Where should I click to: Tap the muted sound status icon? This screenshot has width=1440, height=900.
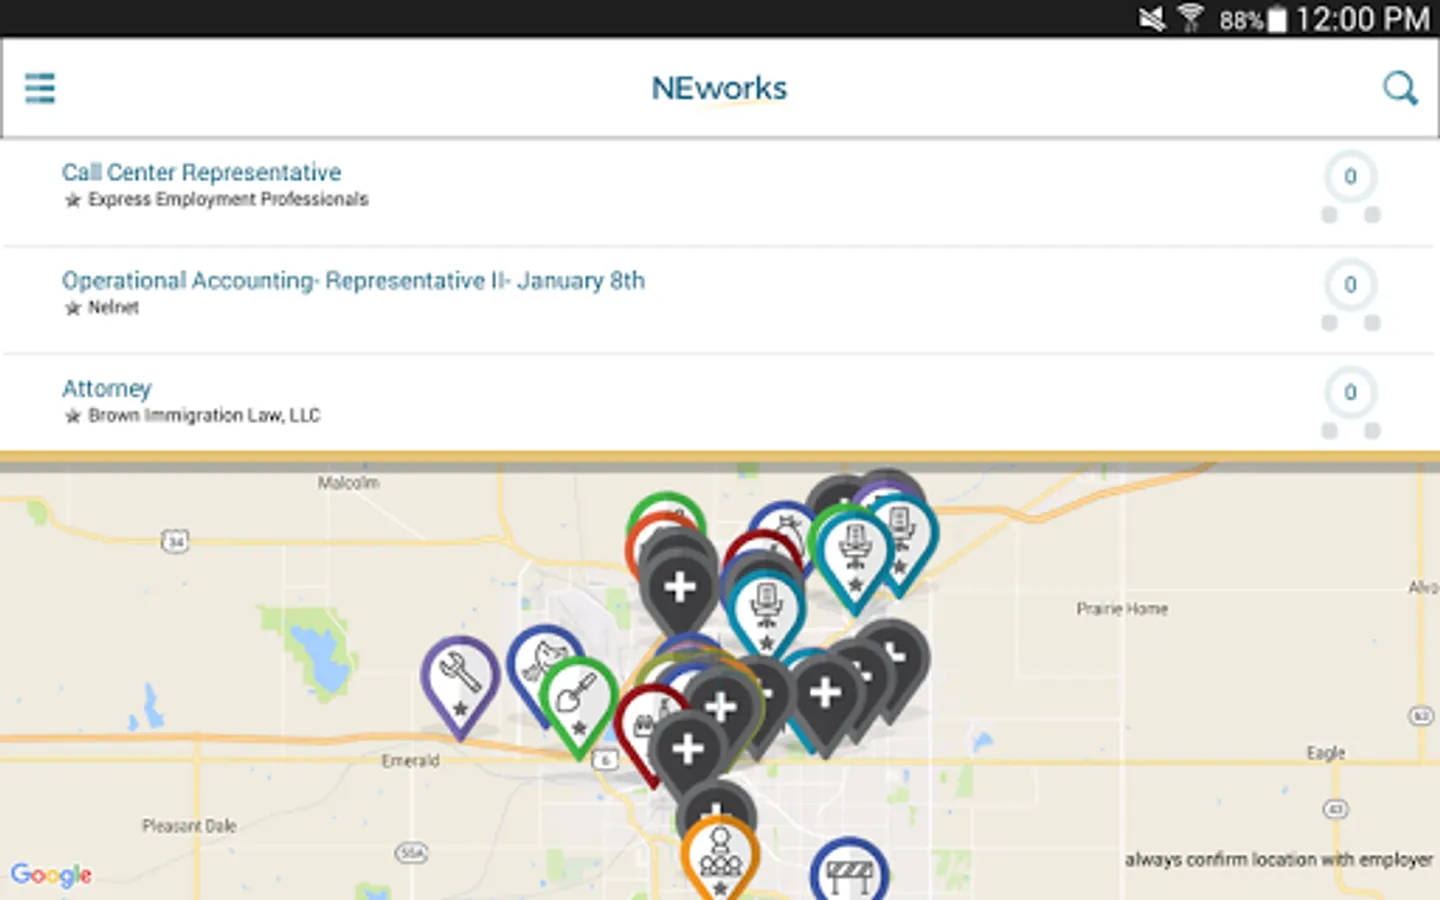click(1152, 19)
